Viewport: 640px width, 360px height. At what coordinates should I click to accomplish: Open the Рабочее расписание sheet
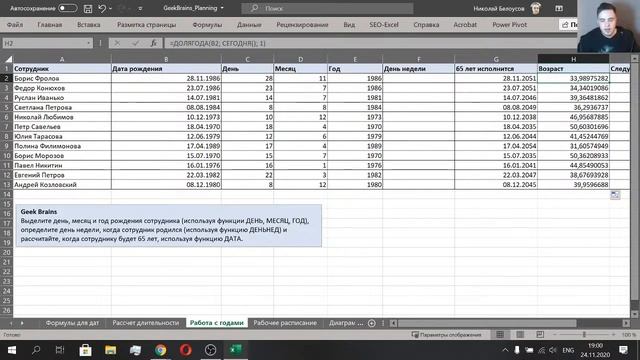tap(285, 323)
